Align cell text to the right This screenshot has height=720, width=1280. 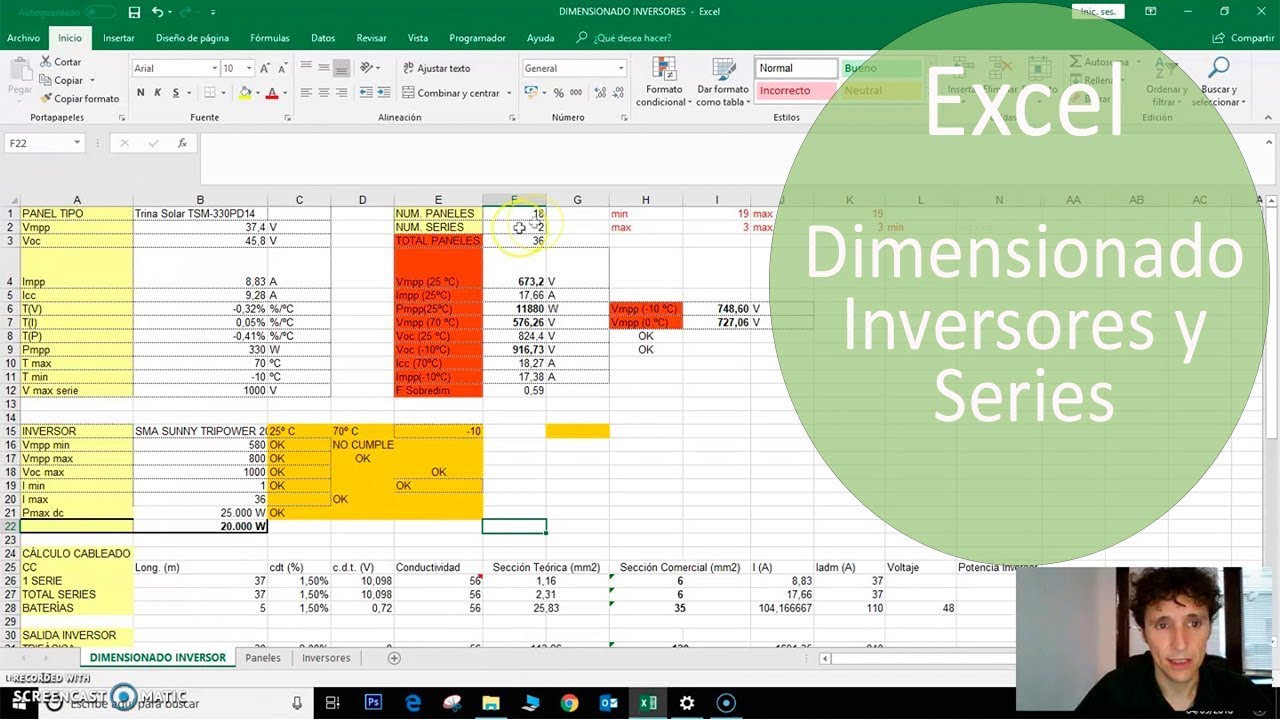pyautogui.click(x=342, y=93)
